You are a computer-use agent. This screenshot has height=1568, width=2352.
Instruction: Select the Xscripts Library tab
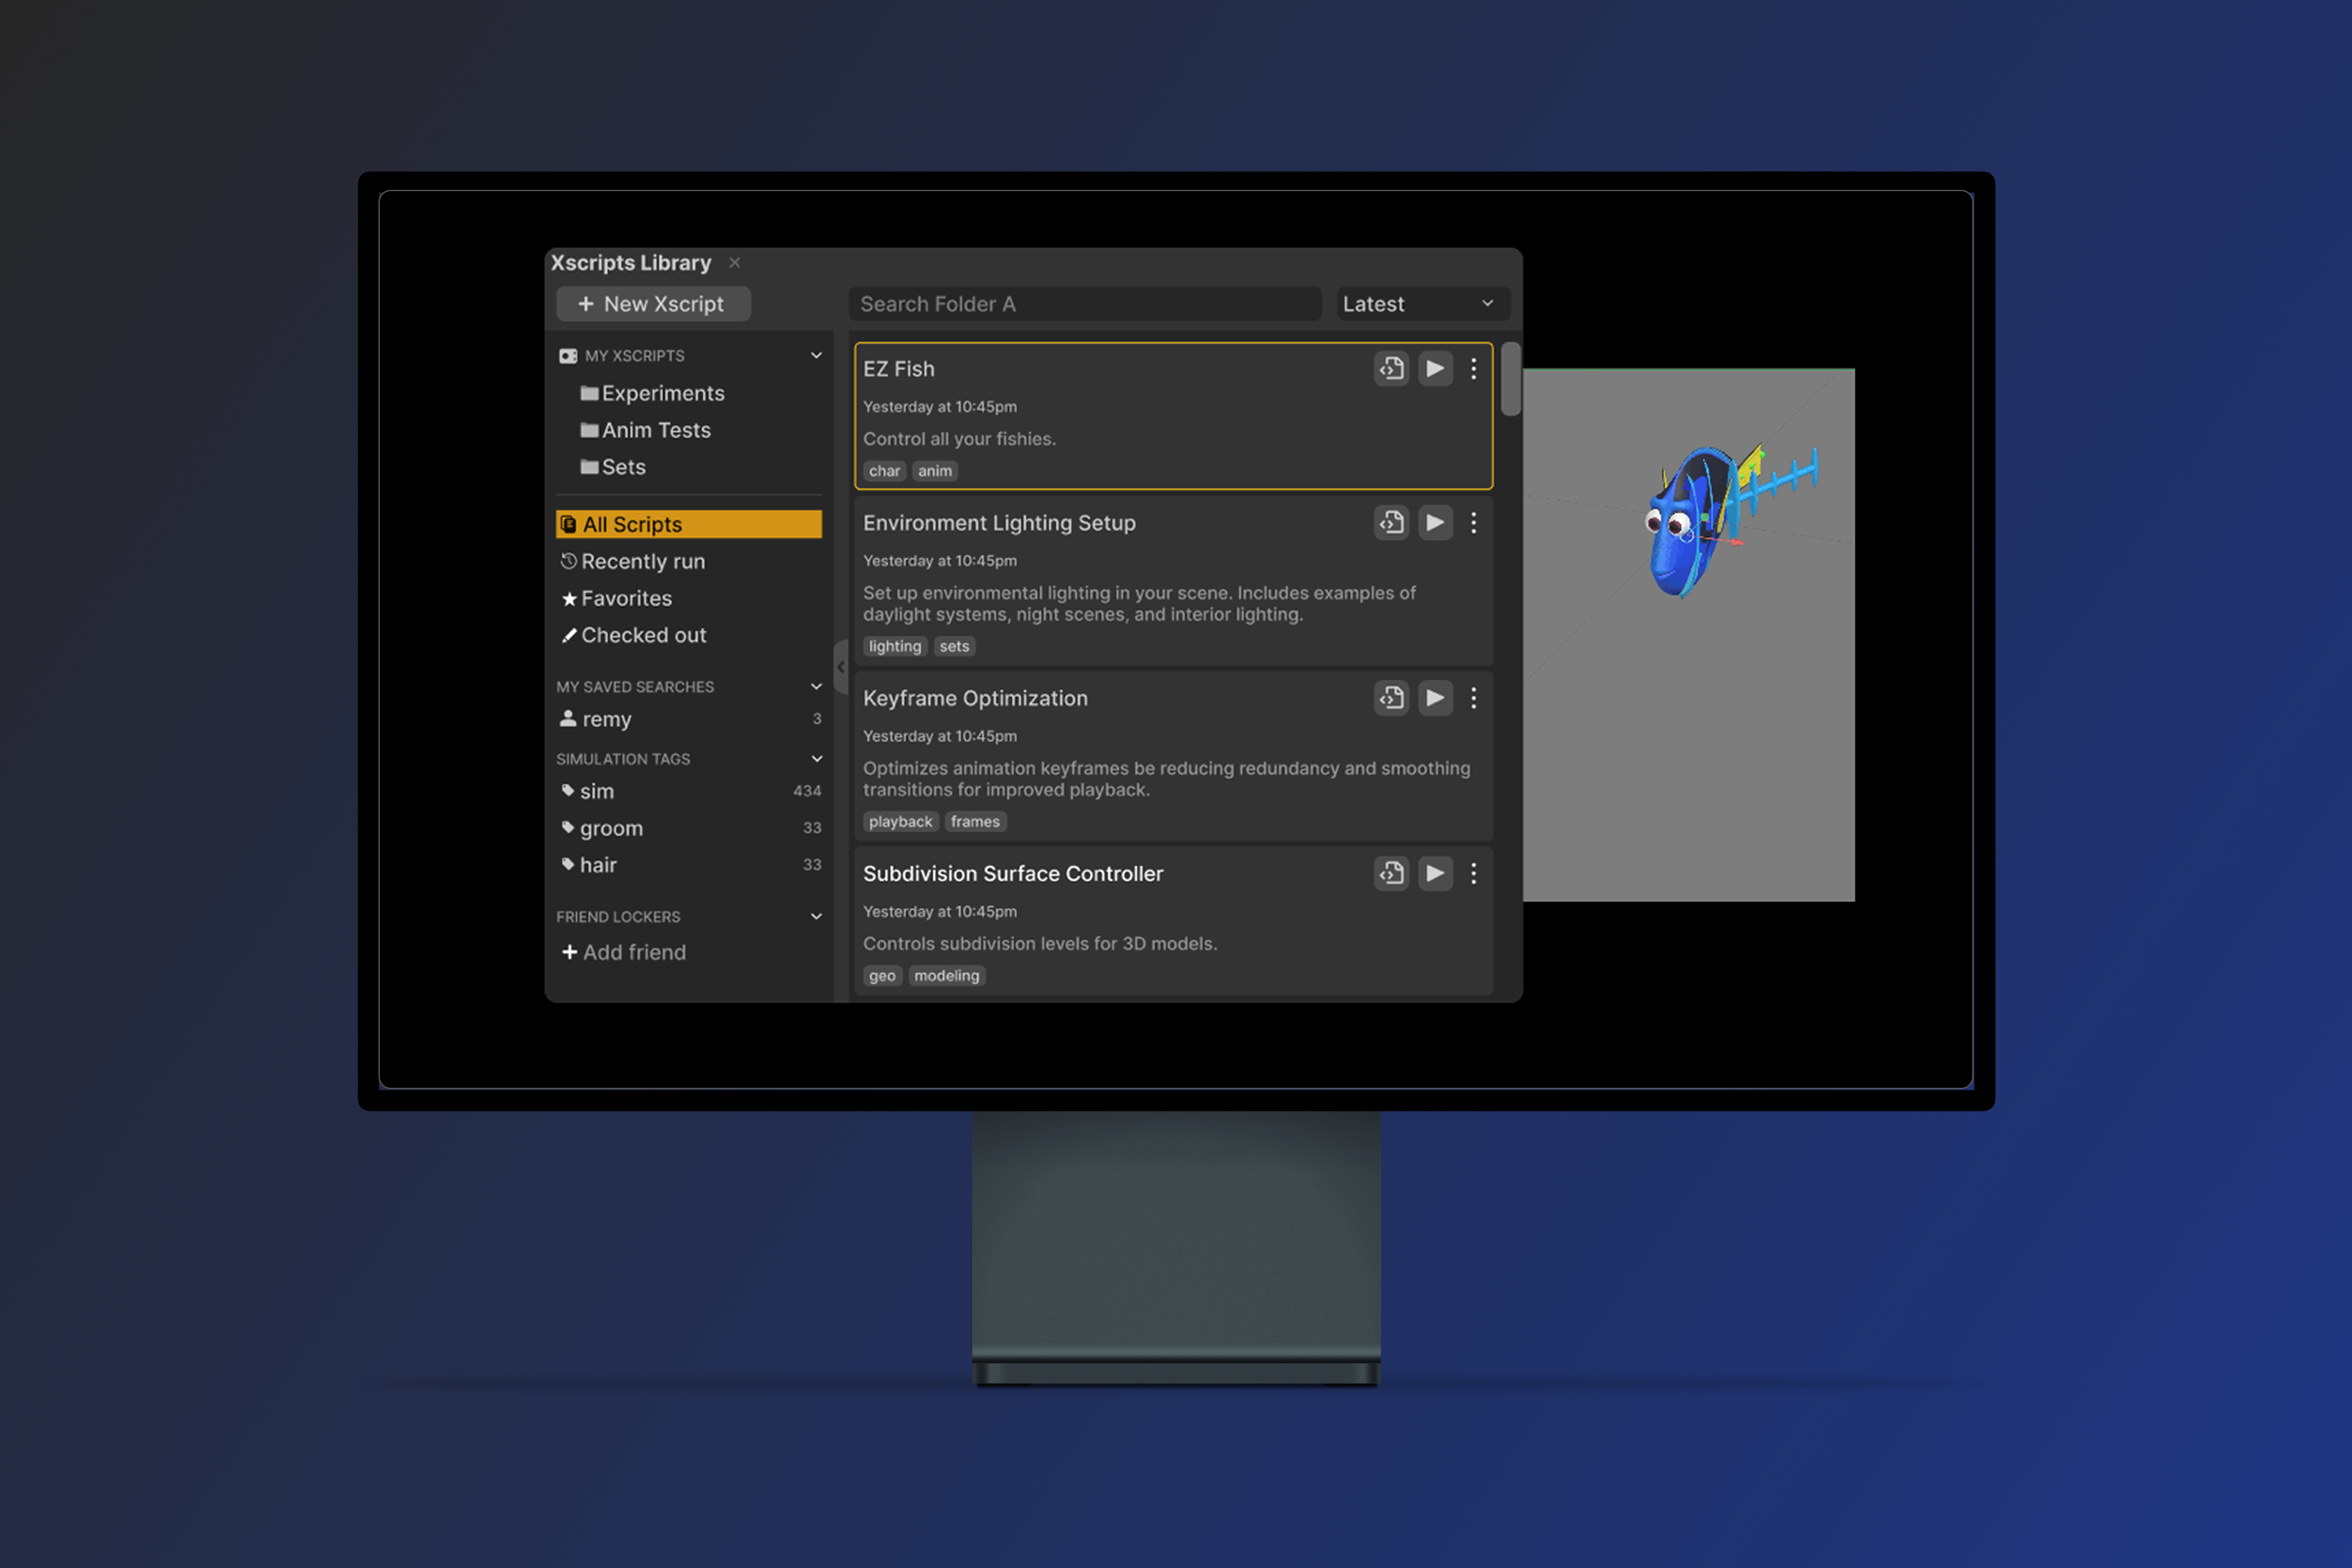point(631,263)
